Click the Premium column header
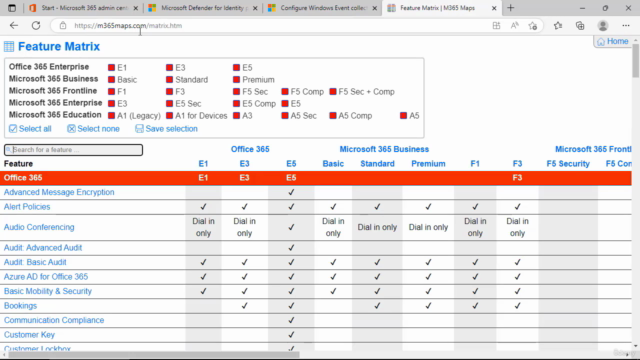 click(x=428, y=164)
